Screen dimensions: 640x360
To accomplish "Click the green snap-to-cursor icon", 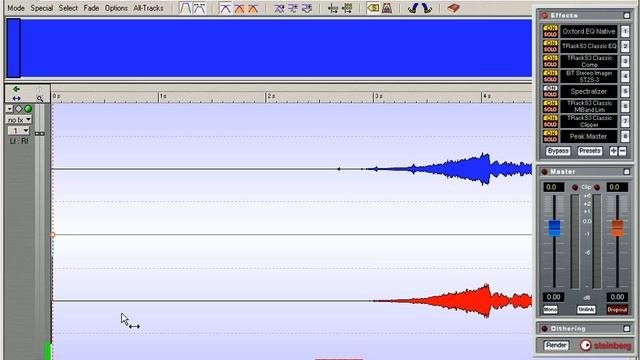I will pyautogui.click(x=333, y=8).
